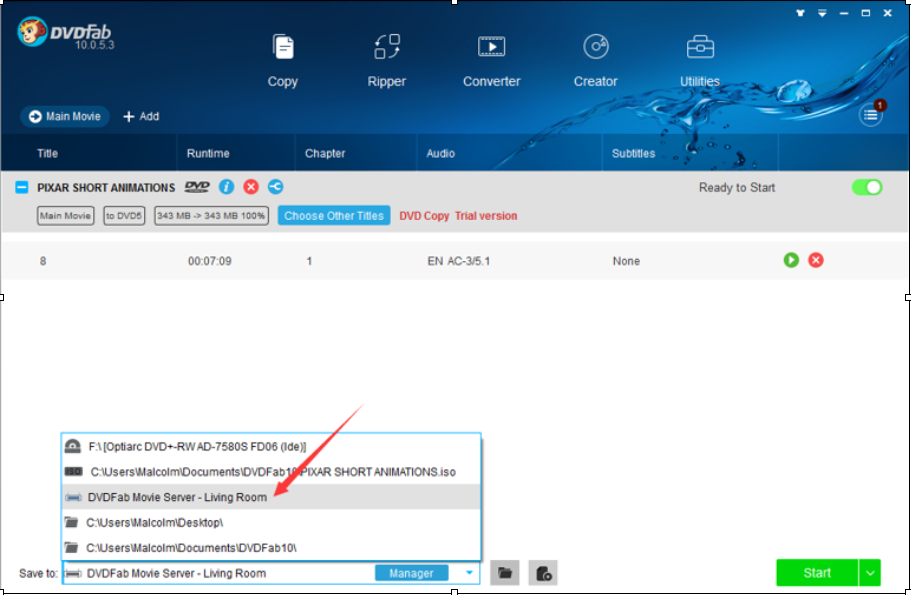Remove the PIXAR SHORT ANIMATIONS source

click(251, 187)
